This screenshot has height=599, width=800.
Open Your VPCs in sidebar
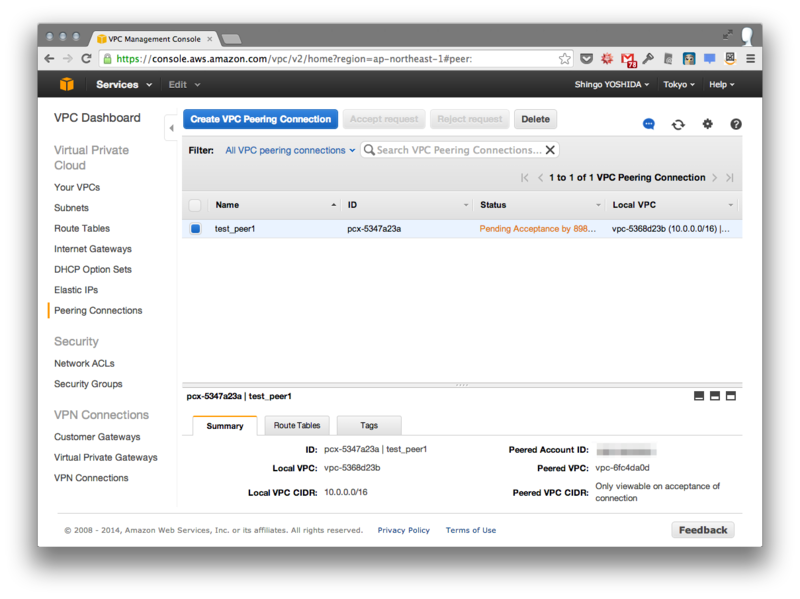[77, 187]
